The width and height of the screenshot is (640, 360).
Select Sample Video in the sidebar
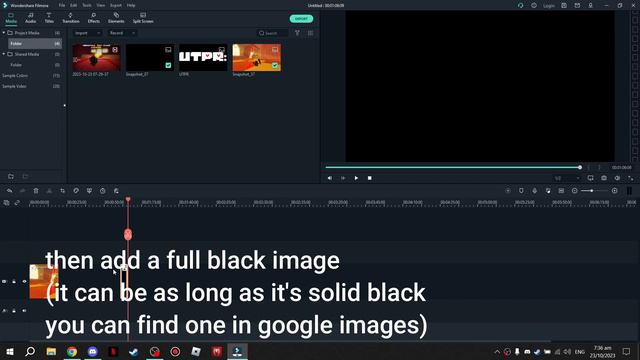(x=31, y=86)
